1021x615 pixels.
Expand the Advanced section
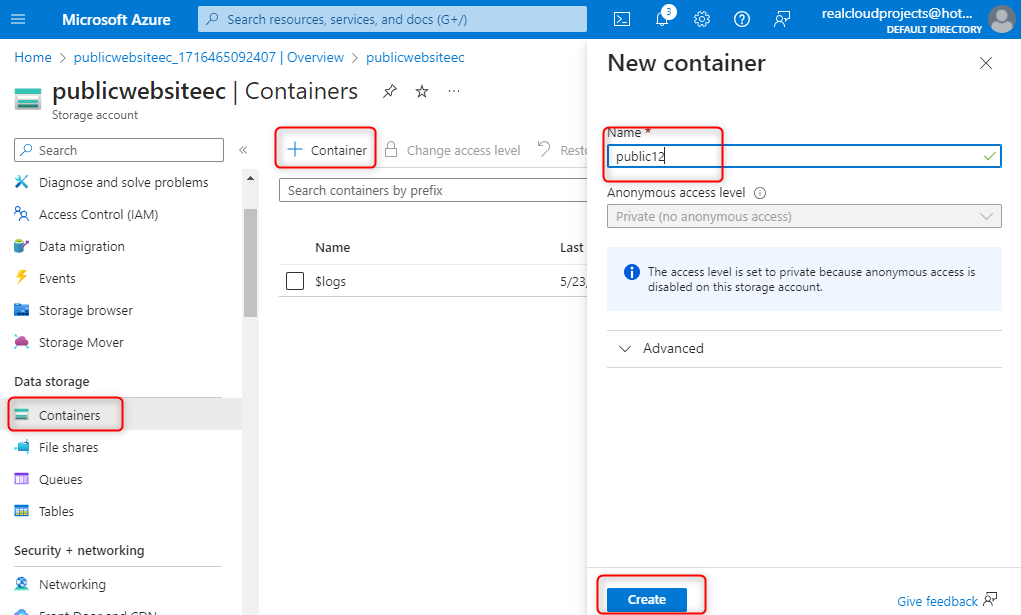(661, 348)
